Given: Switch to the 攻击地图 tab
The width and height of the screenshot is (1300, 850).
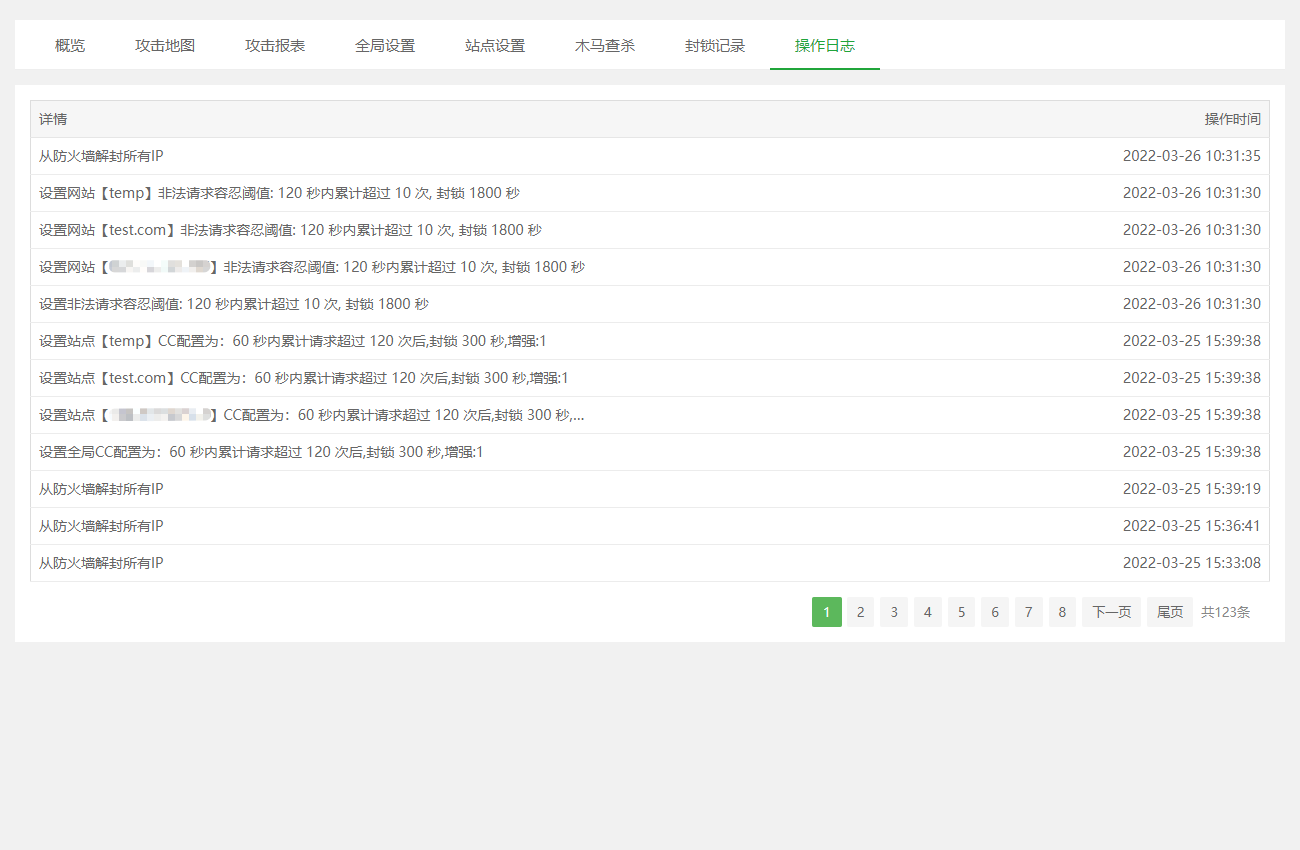Looking at the screenshot, I should click(165, 46).
